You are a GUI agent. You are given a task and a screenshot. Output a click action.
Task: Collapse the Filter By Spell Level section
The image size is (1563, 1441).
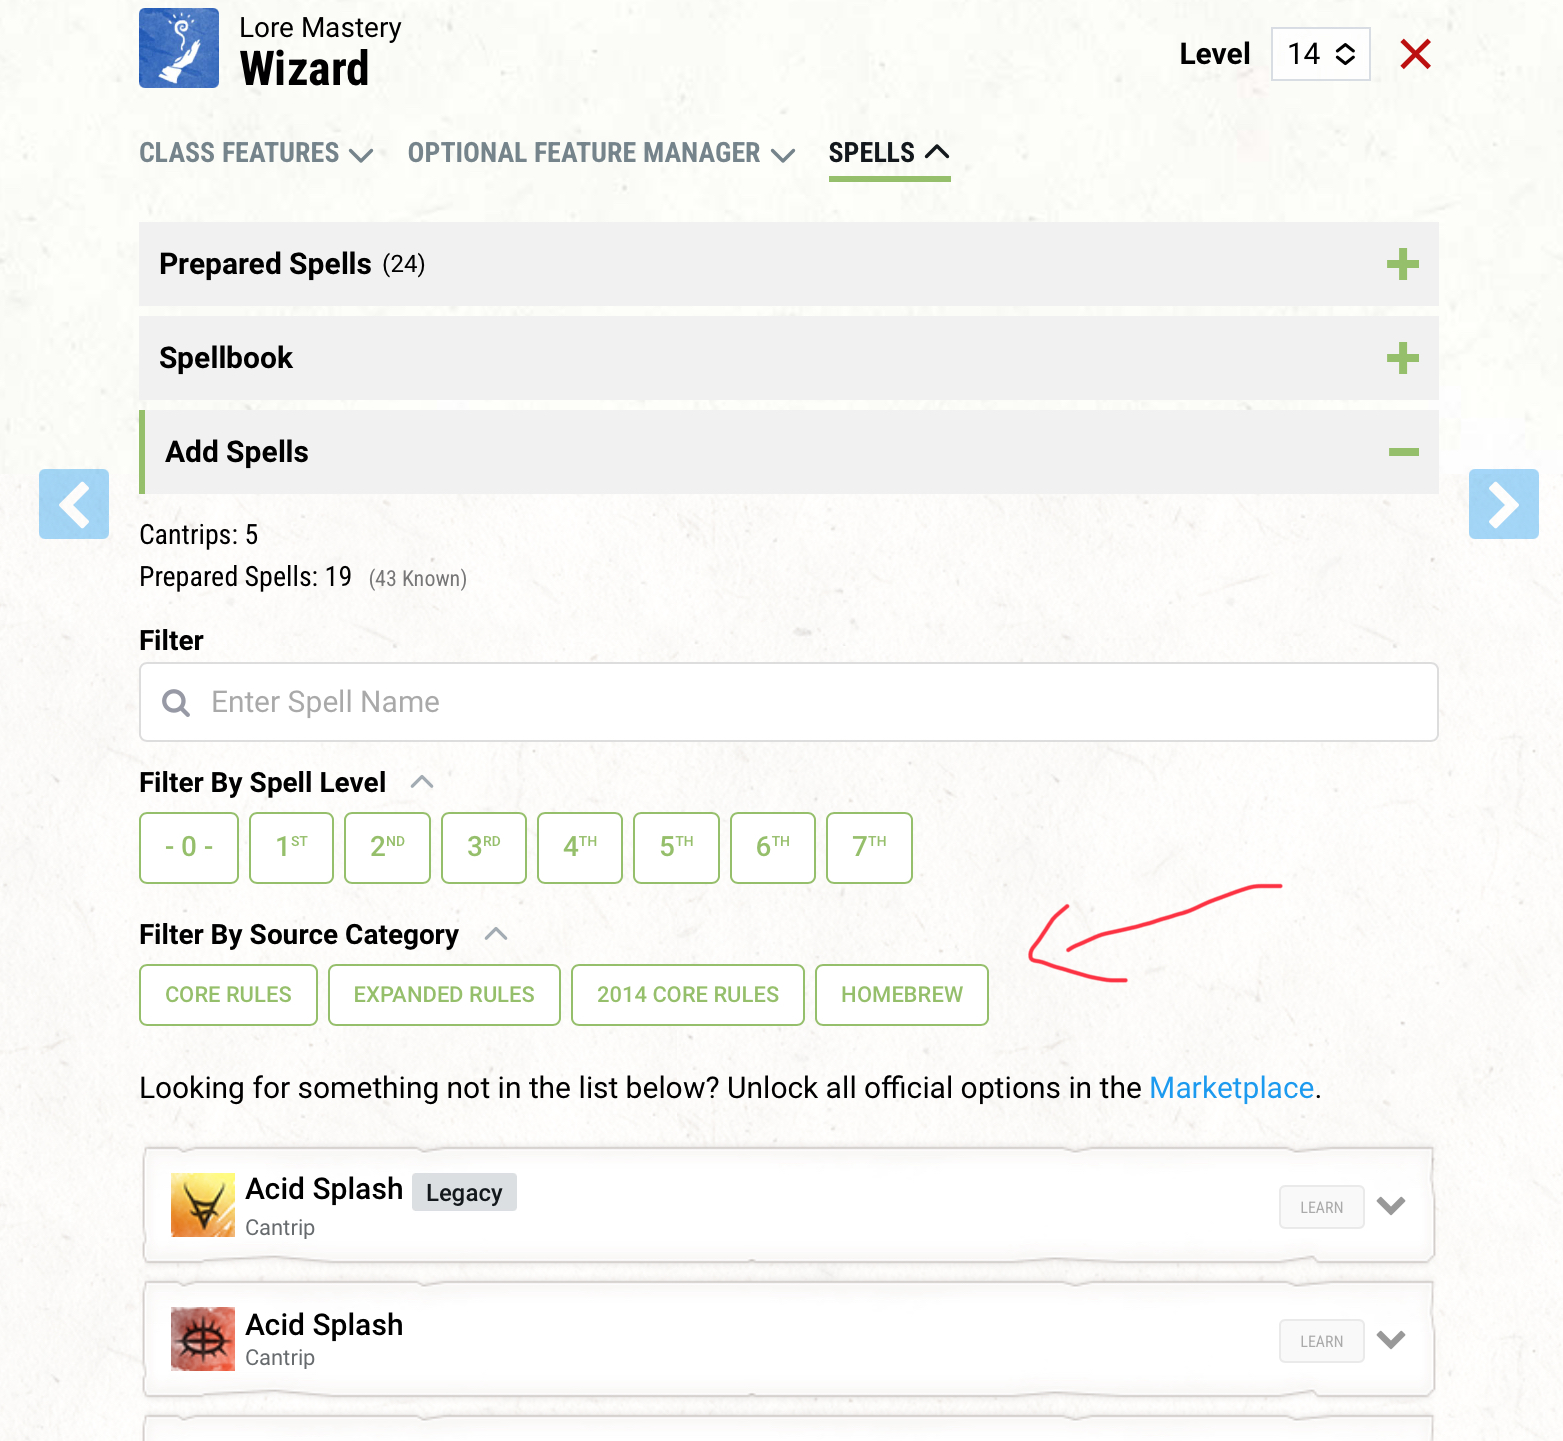422,782
